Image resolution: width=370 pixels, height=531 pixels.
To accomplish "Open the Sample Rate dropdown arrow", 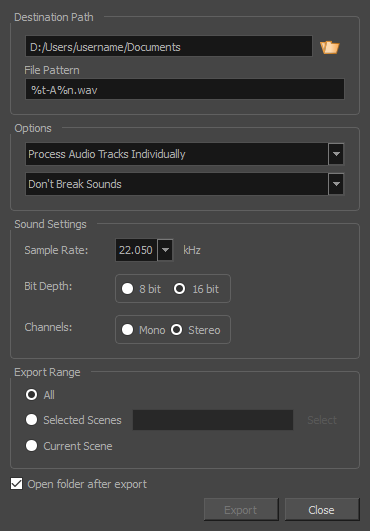I will pos(165,250).
